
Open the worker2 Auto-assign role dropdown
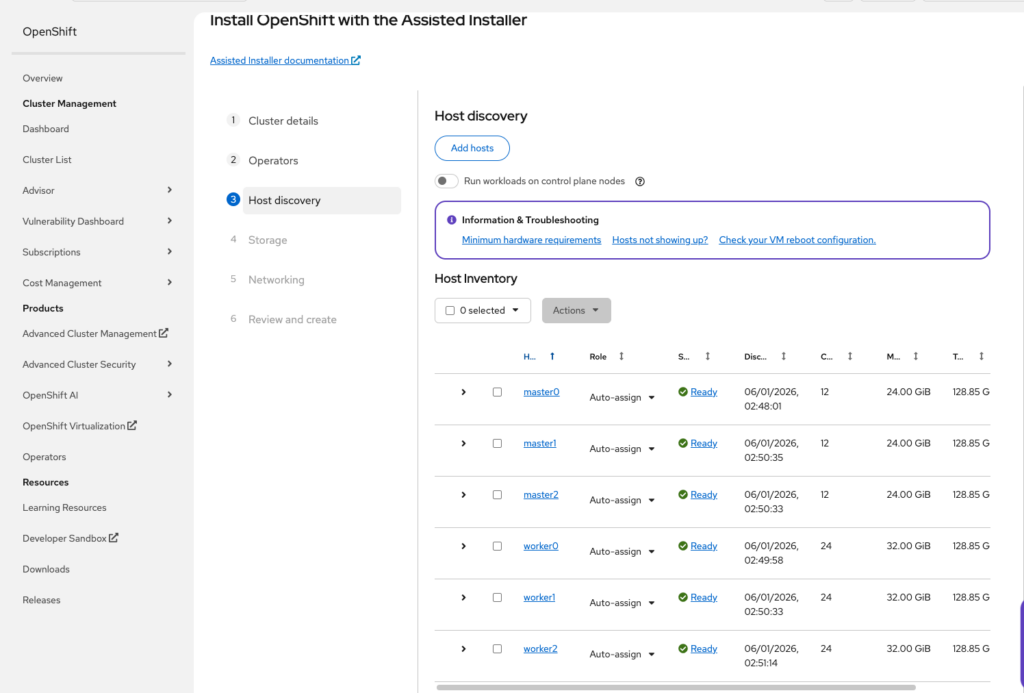pos(622,654)
